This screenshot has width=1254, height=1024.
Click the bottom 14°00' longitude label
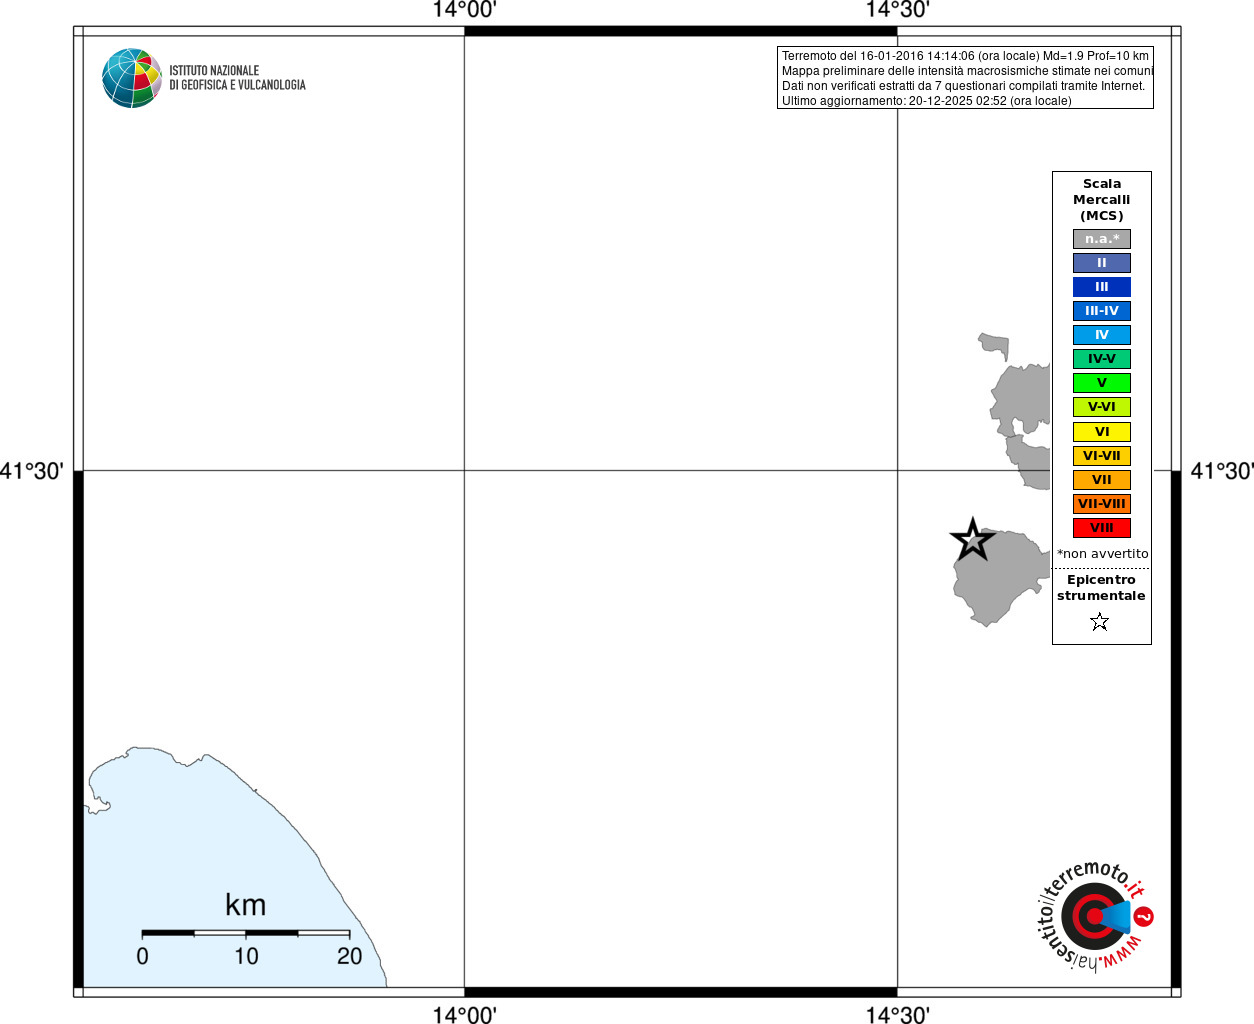[464, 1014]
